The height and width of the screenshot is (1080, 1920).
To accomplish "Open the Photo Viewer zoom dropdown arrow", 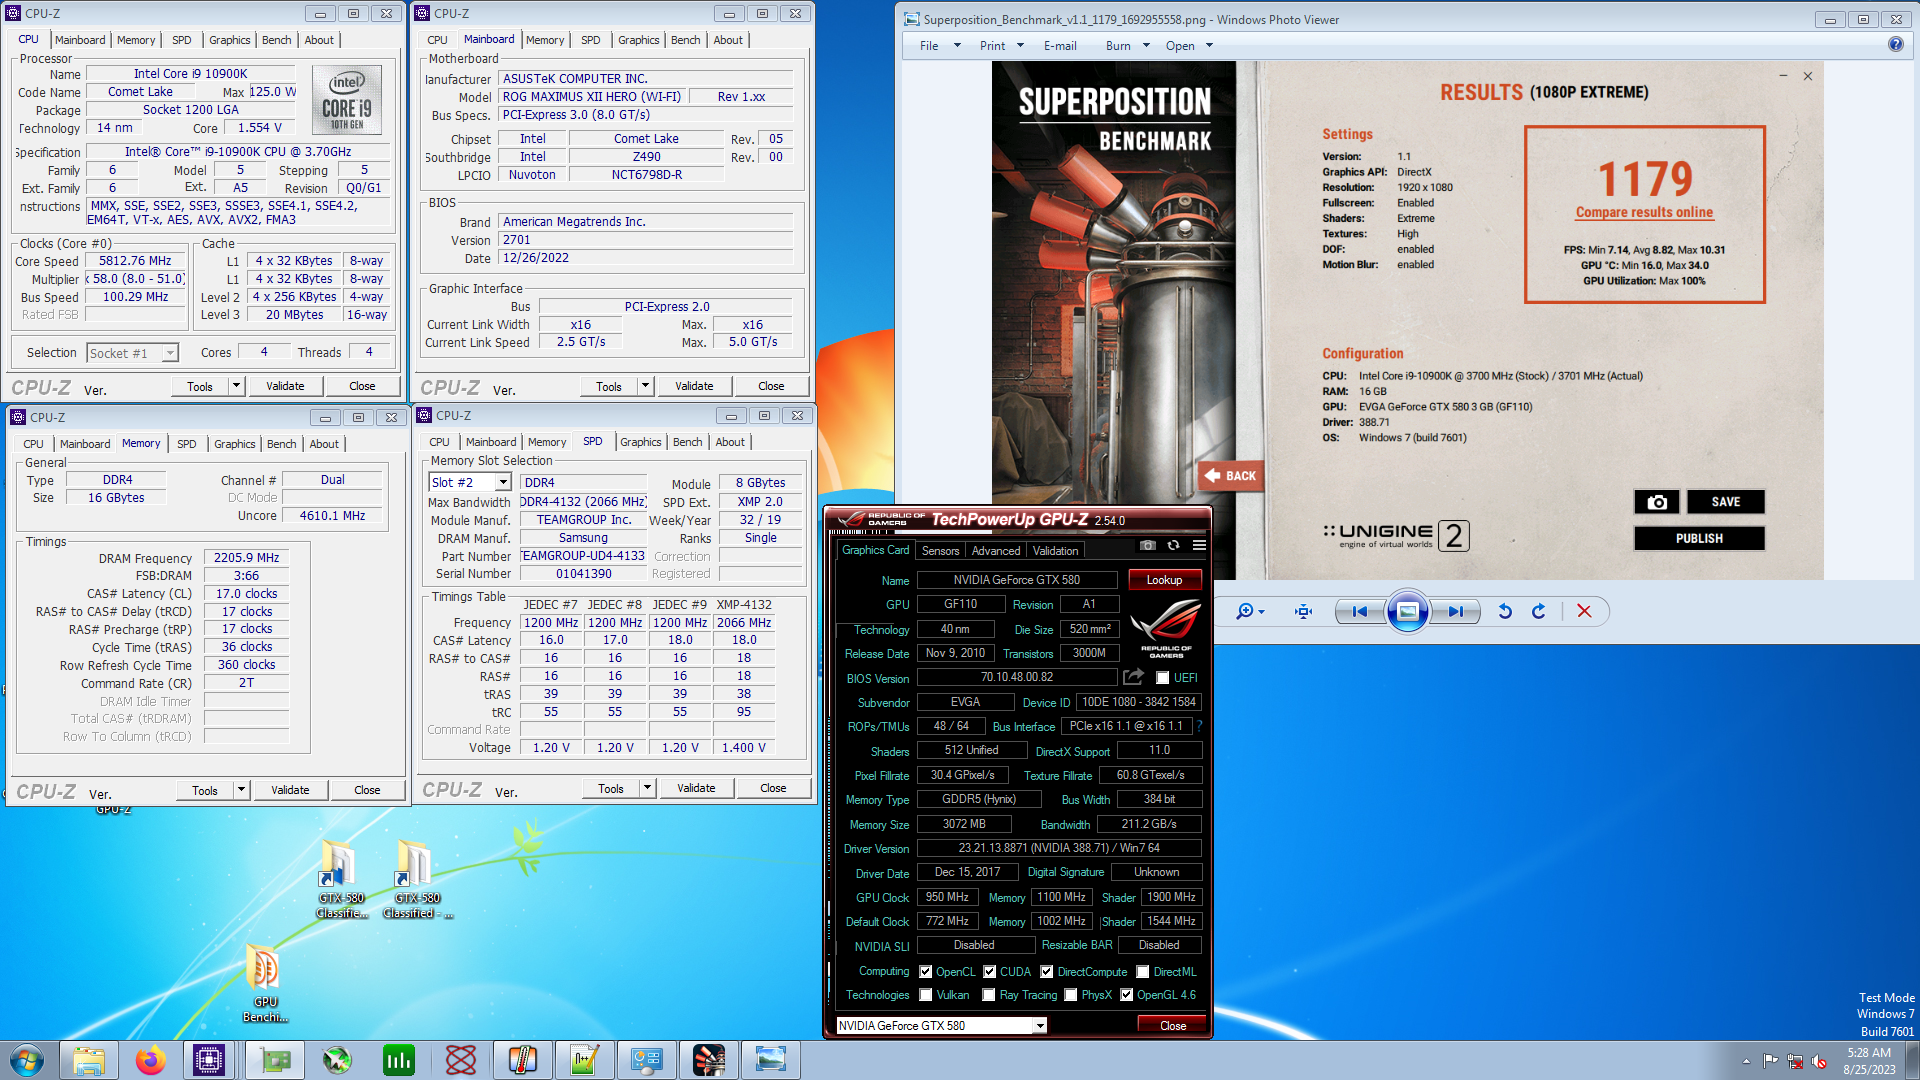I will tap(1262, 612).
